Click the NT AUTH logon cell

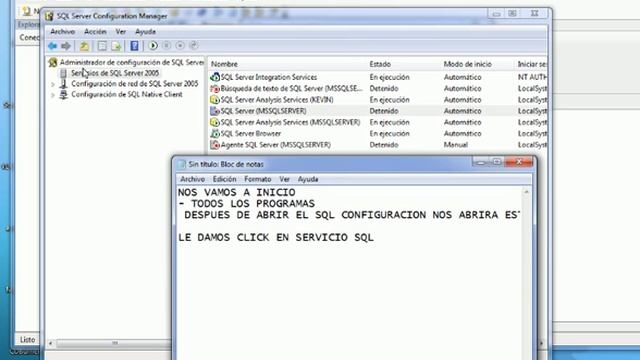[532, 77]
